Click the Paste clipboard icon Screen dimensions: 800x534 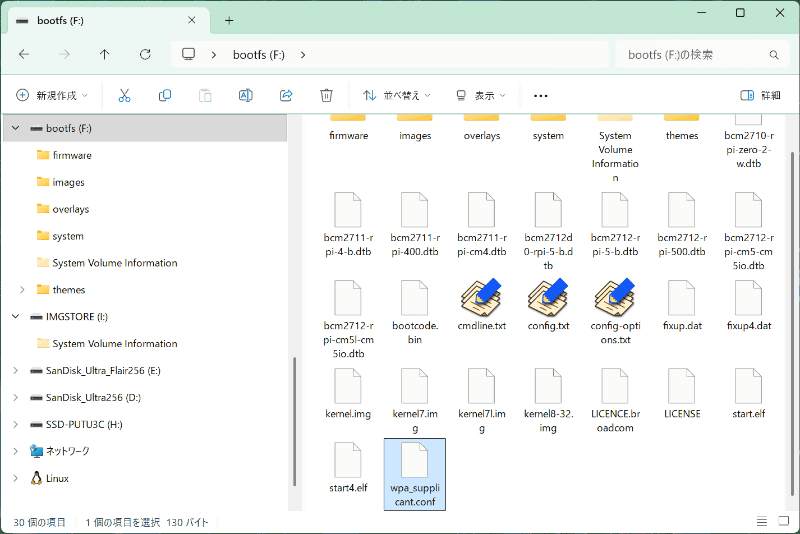tap(205, 95)
